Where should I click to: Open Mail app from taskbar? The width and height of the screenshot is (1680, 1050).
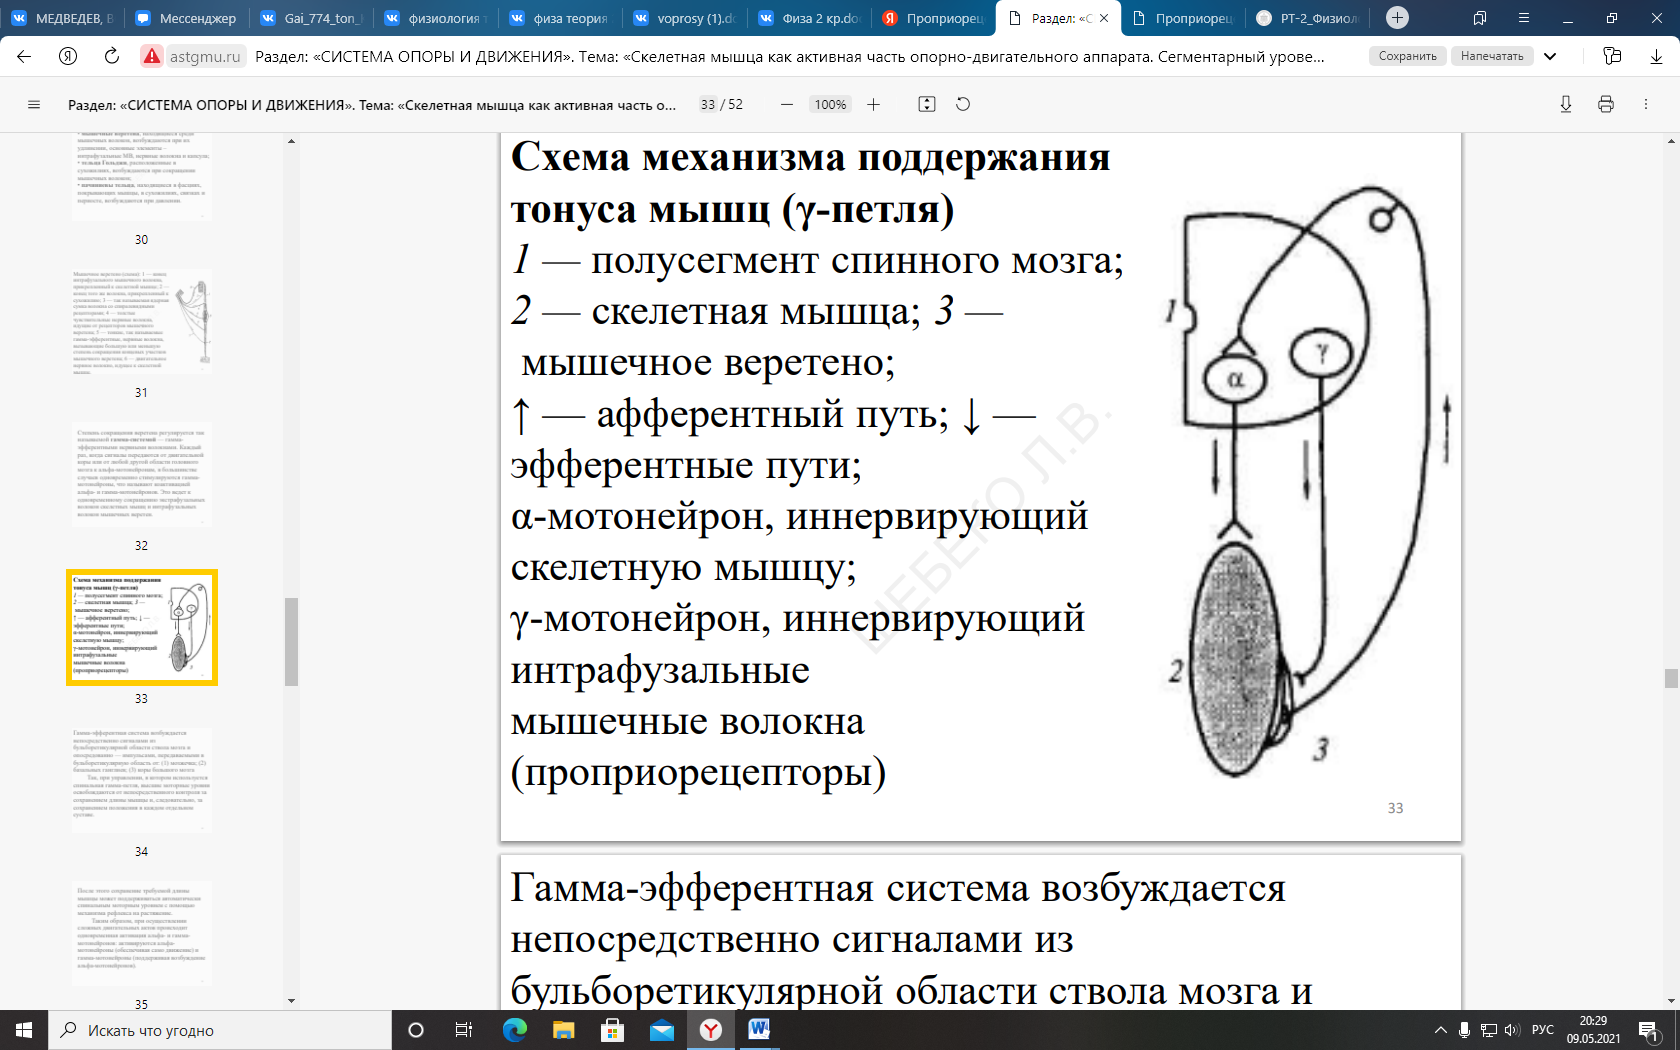pyautogui.click(x=662, y=1030)
